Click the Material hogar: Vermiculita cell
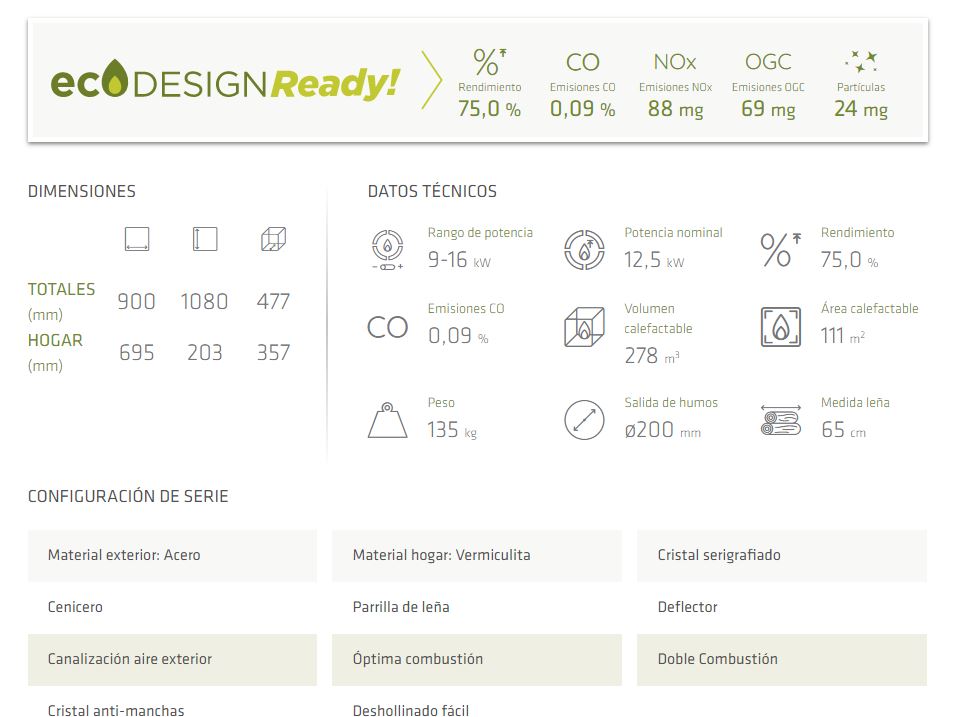 (x=477, y=555)
